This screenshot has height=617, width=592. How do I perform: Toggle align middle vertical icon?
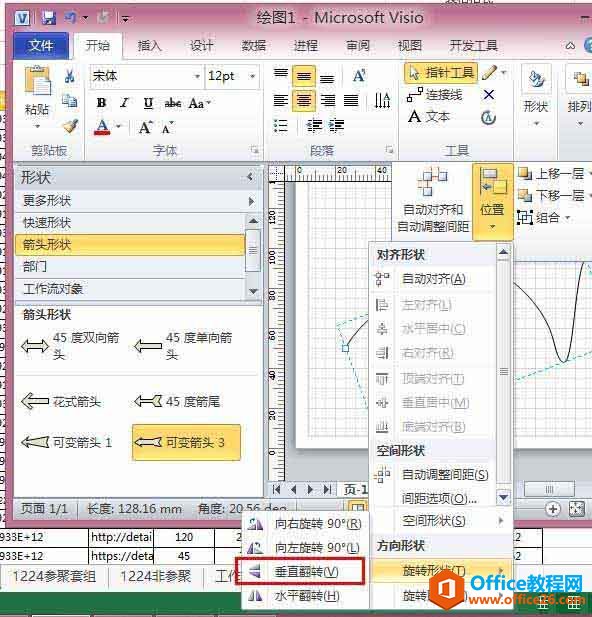(303, 76)
